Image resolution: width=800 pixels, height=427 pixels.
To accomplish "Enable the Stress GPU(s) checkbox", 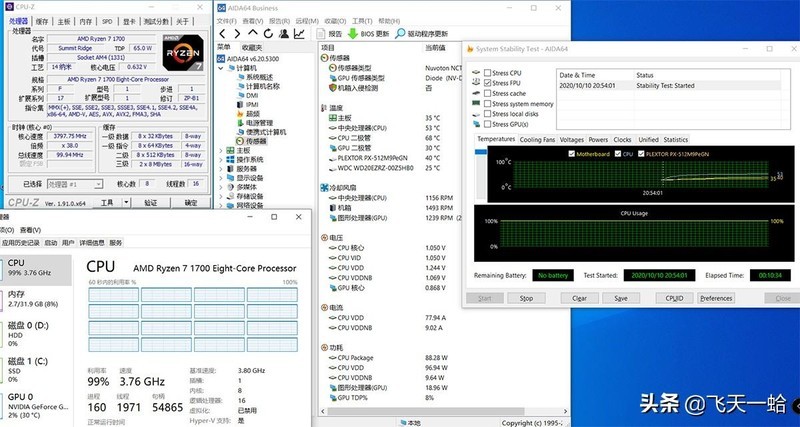I will point(488,124).
